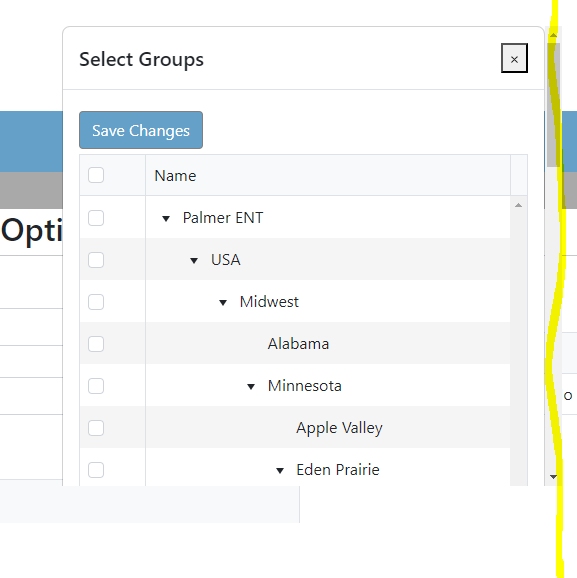Click the Save Changes button

pos(141,130)
